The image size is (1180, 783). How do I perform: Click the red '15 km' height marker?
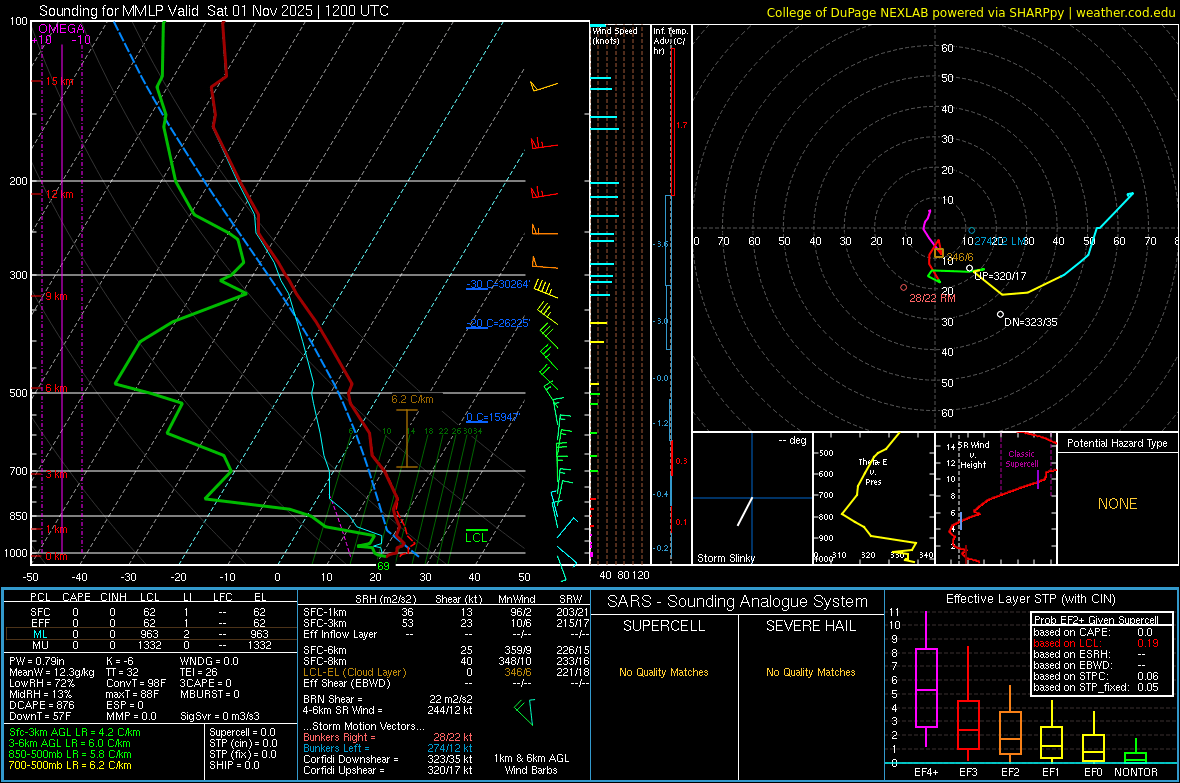pyautogui.click(x=59, y=81)
